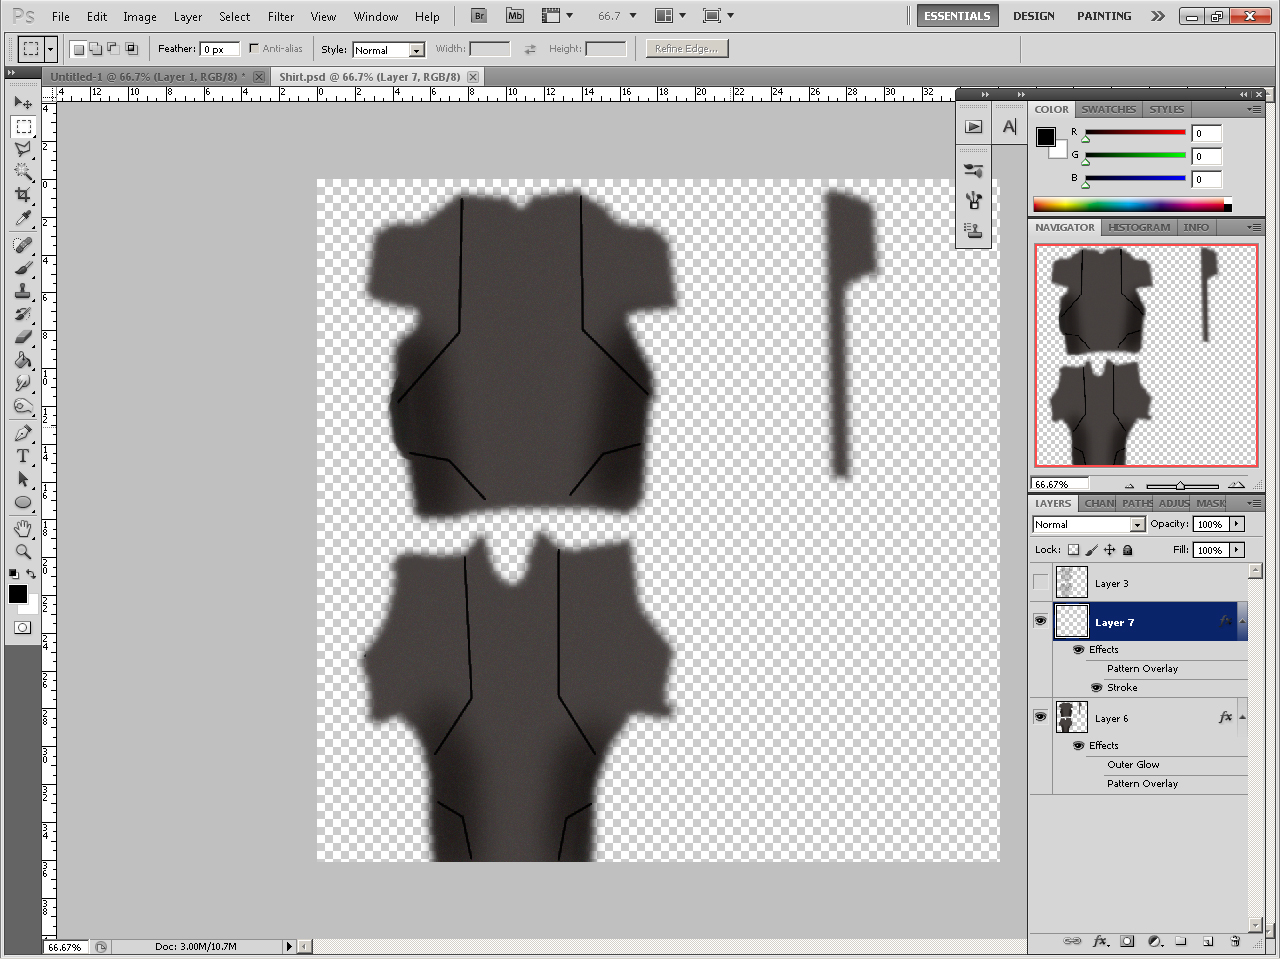Select the Move tool

pyautogui.click(x=23, y=102)
